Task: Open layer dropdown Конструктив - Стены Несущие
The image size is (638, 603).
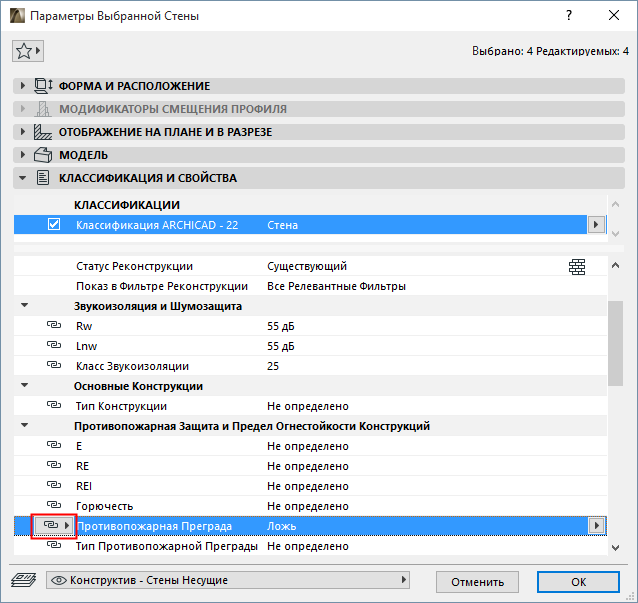Action: point(228,580)
